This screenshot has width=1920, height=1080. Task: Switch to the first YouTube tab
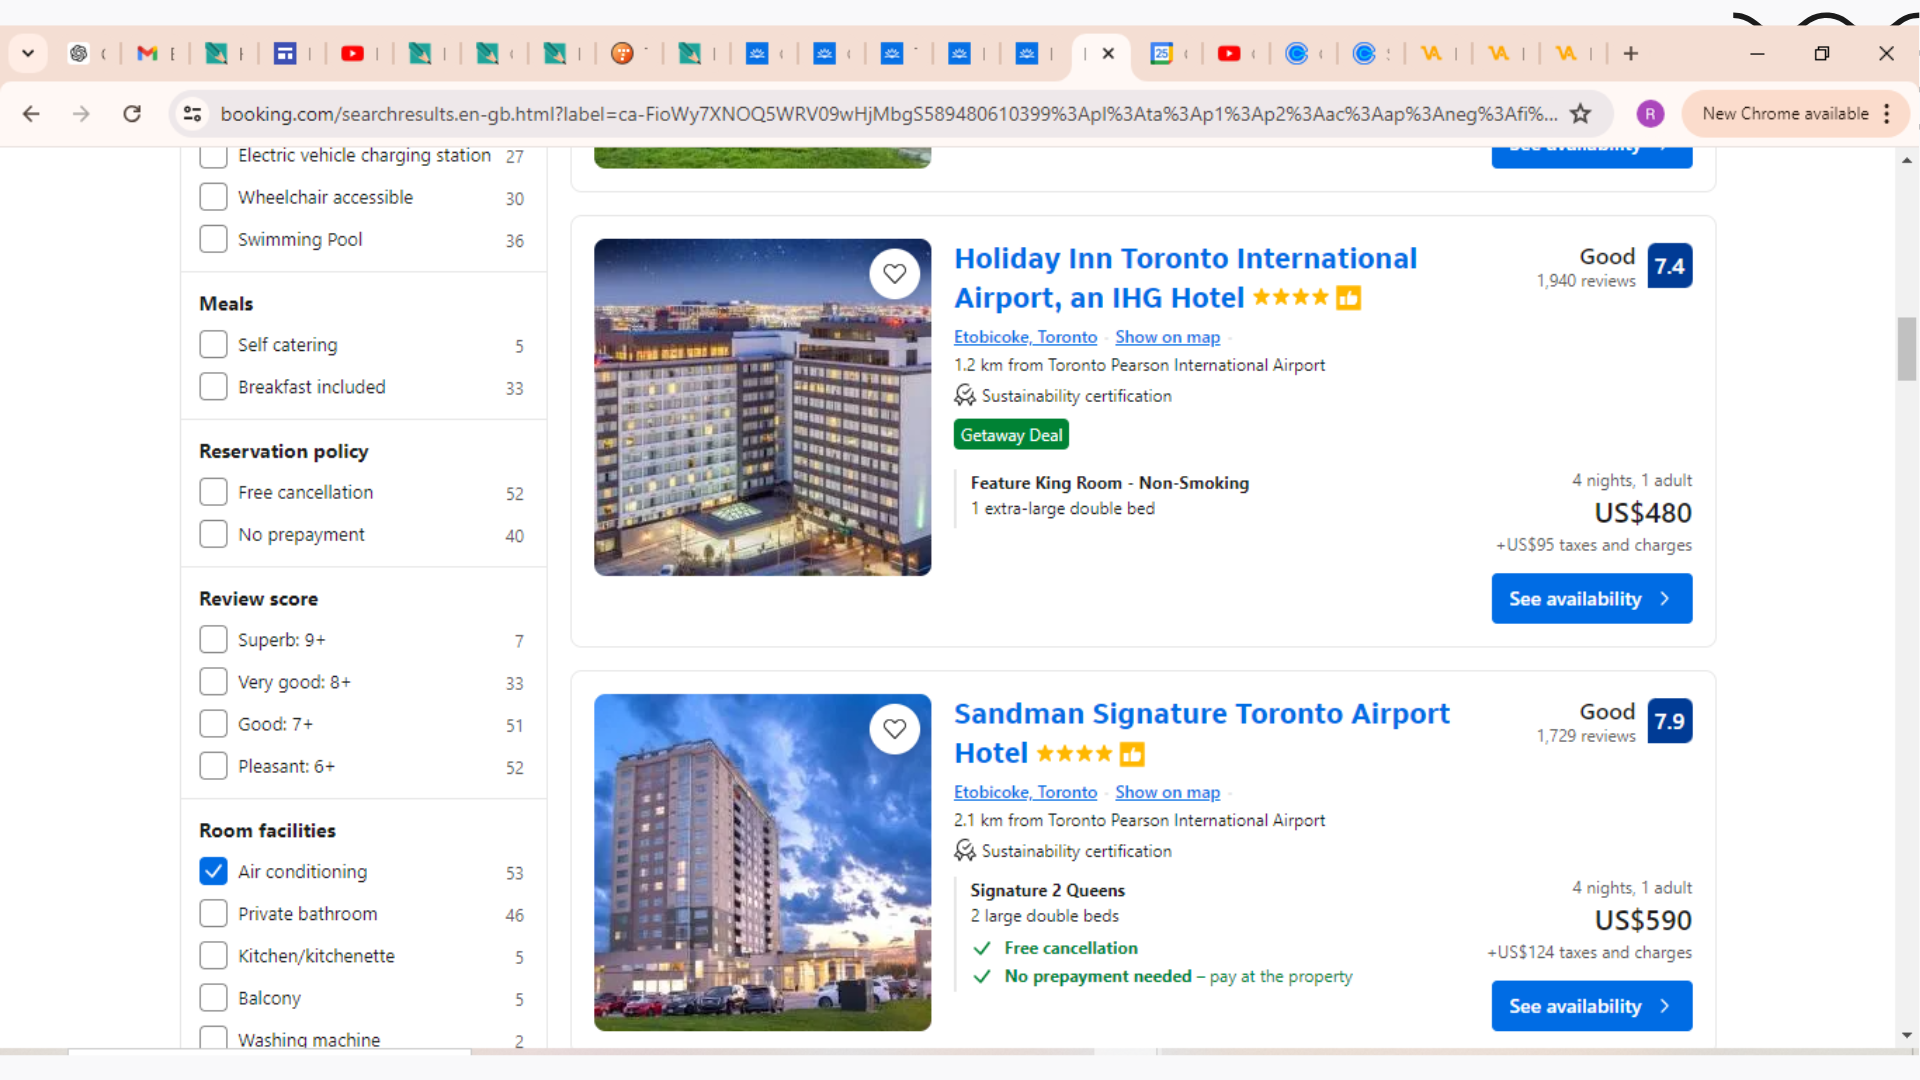(x=352, y=53)
